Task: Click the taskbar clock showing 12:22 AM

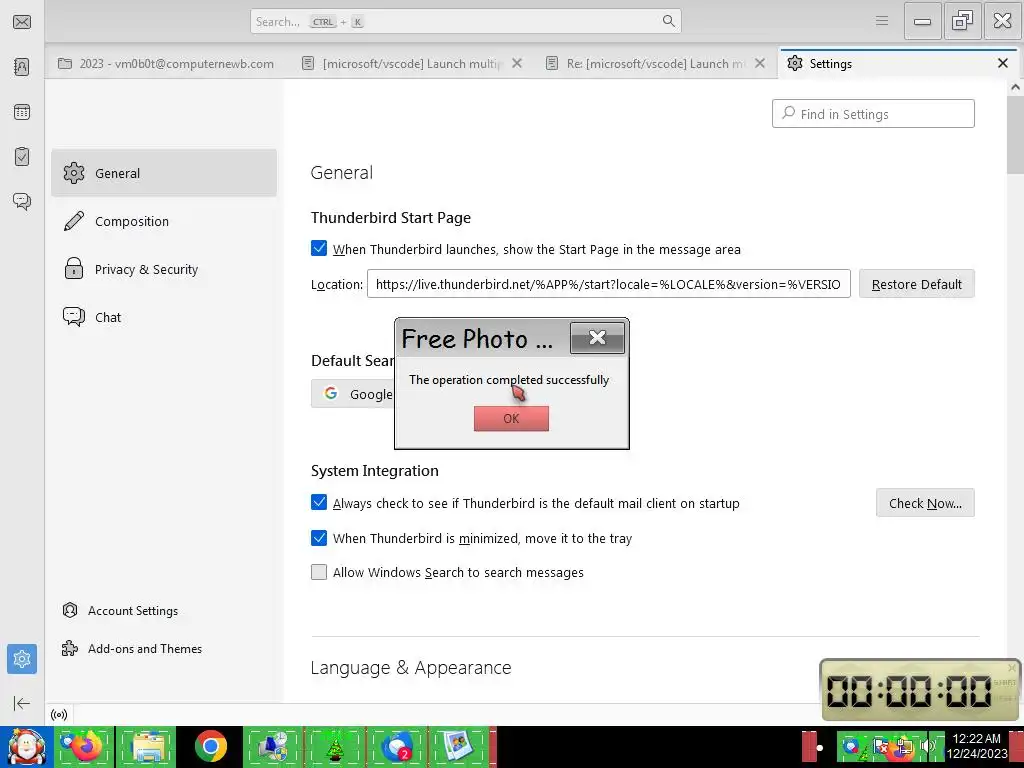Action: (x=976, y=746)
